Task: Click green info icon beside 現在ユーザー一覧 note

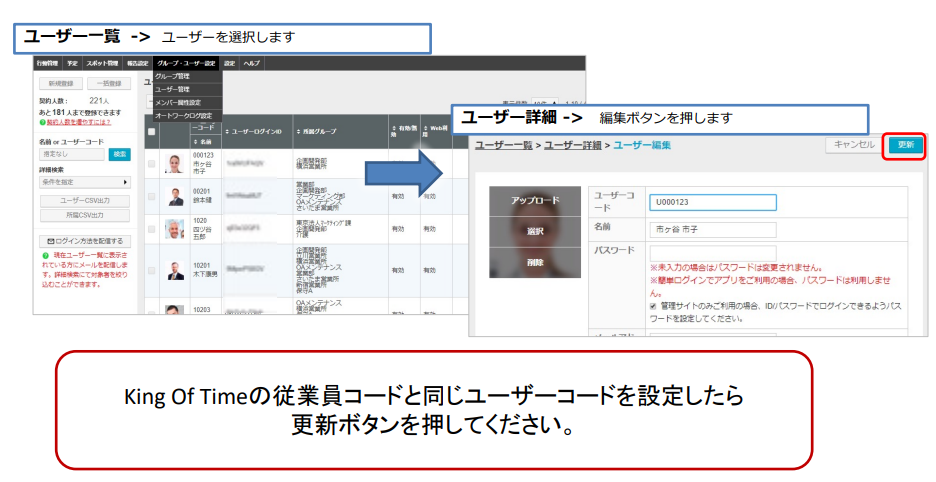Action: [x=45, y=256]
